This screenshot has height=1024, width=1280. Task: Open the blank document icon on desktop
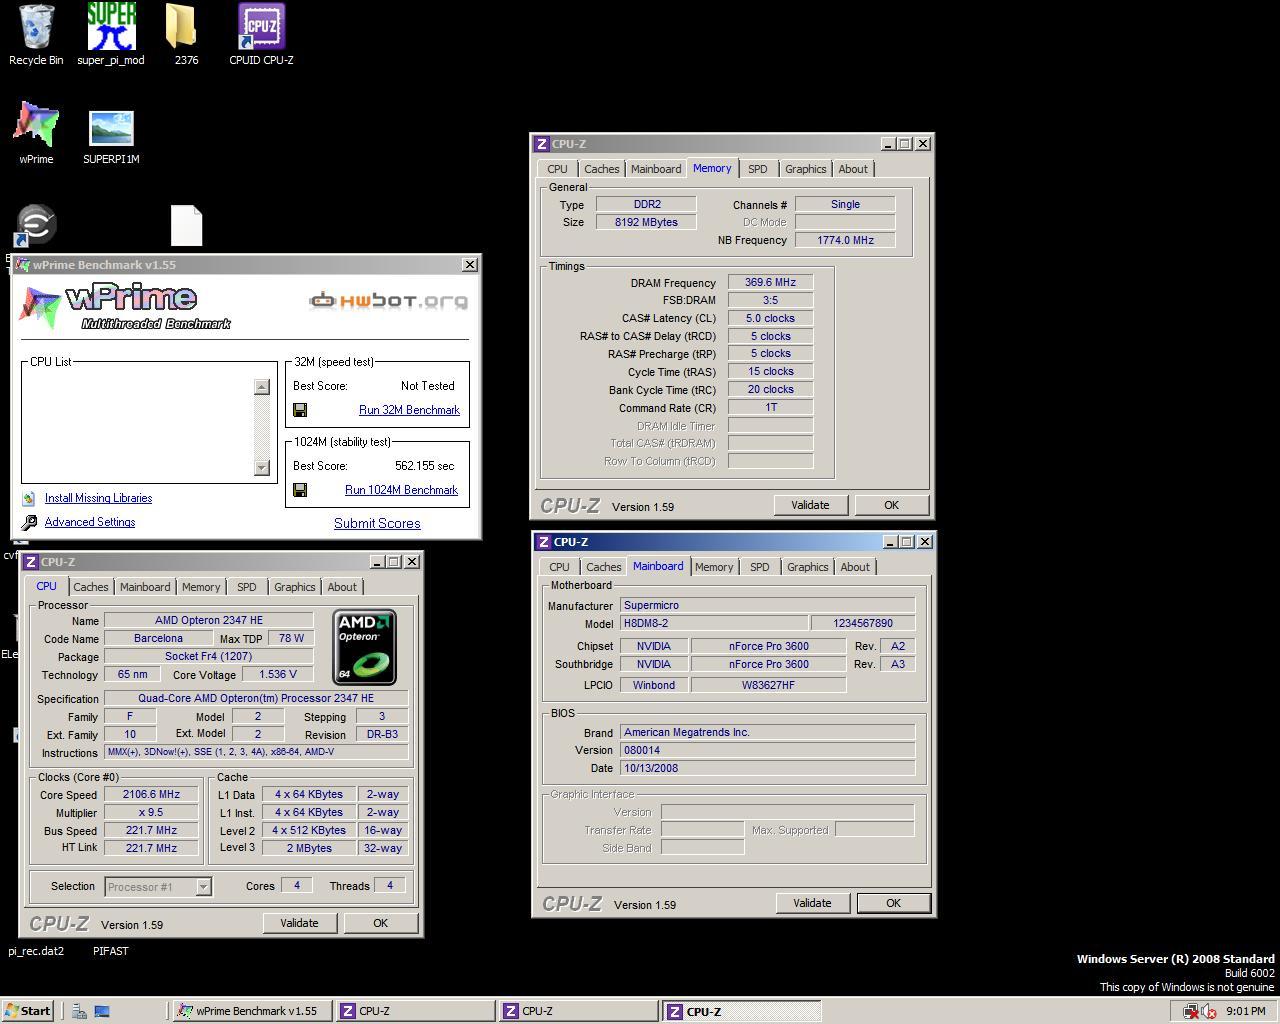[187, 225]
